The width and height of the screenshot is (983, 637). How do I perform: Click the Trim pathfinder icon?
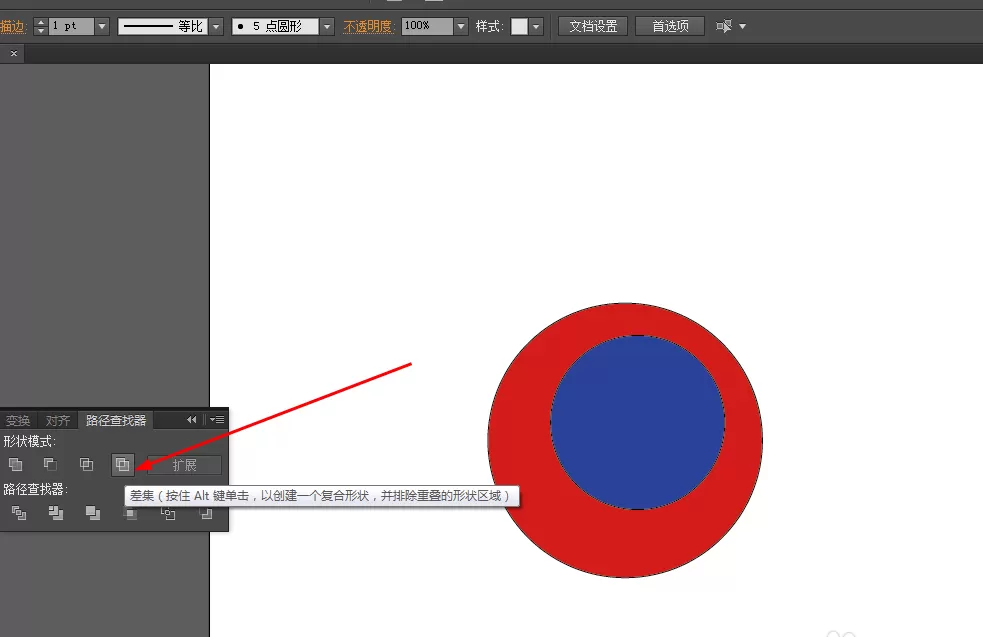pos(56,513)
